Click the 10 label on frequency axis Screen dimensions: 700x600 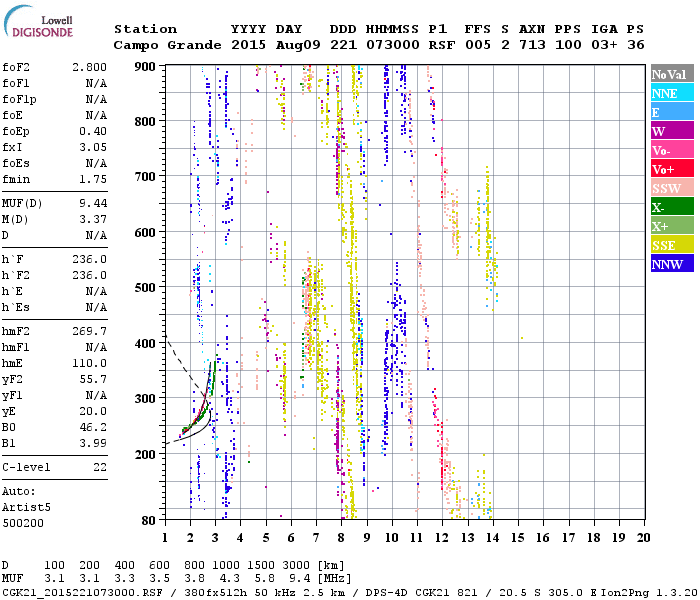coord(392,538)
